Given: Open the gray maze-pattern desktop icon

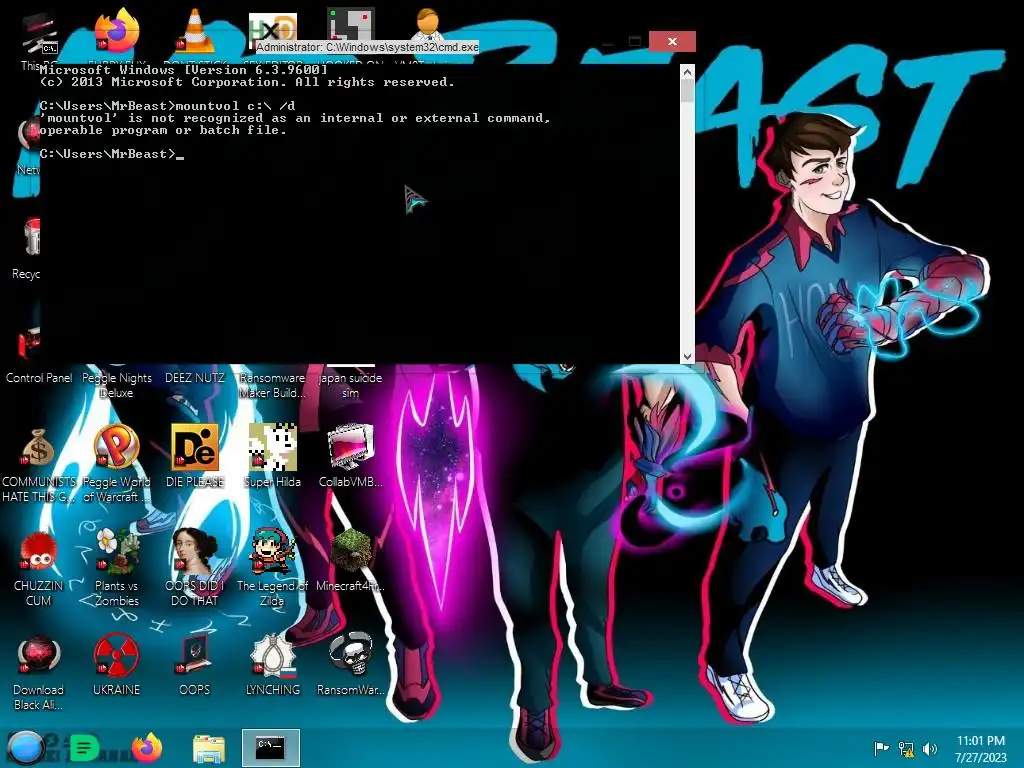Looking at the screenshot, I should (x=351, y=24).
